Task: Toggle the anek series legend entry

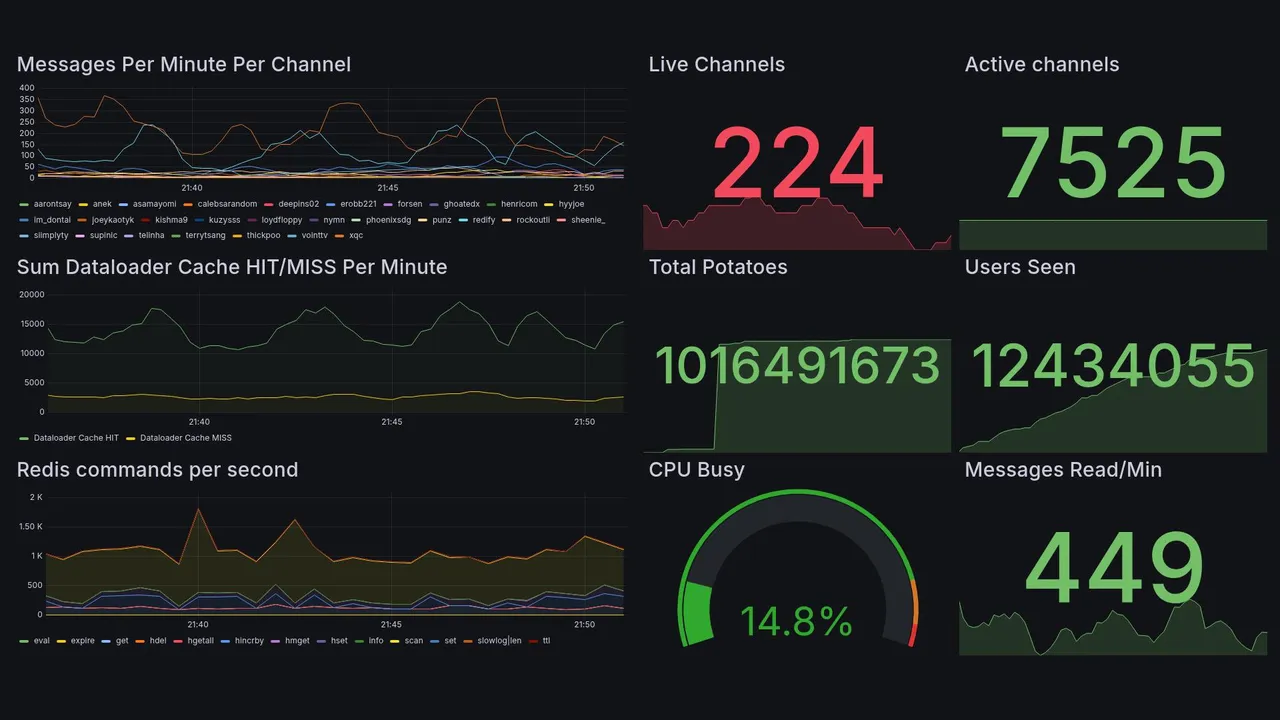Action: click(x=102, y=204)
